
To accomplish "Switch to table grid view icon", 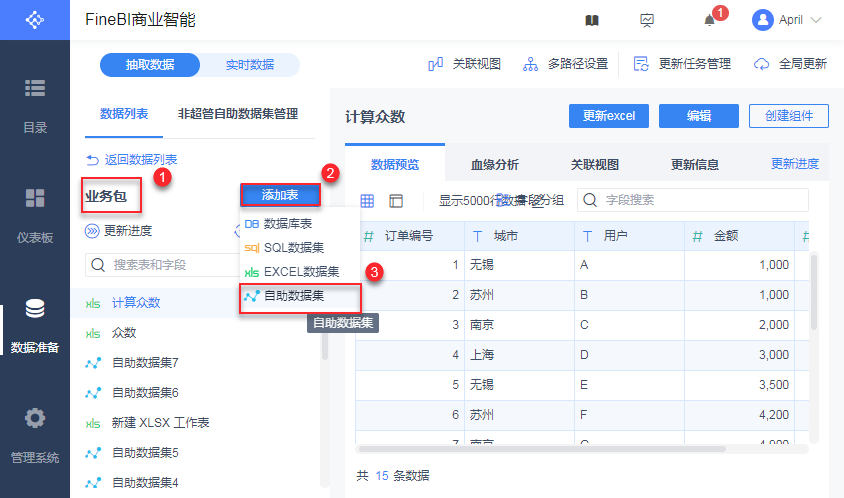I will pos(368,200).
